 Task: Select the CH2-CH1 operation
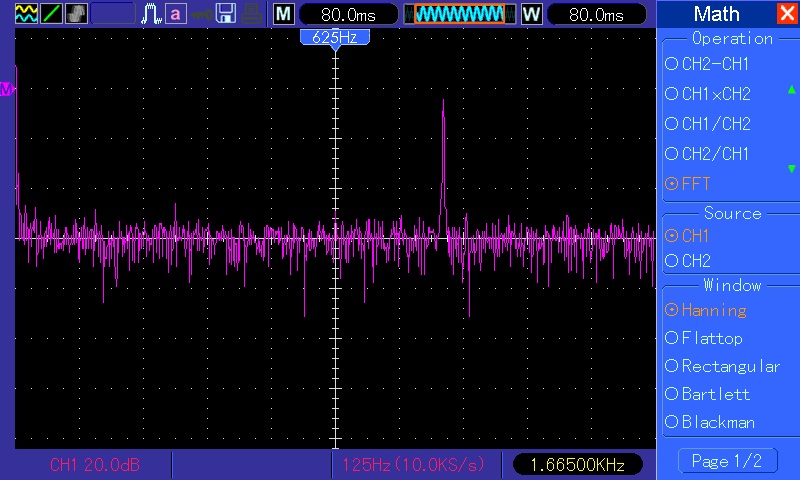pyautogui.click(x=707, y=64)
